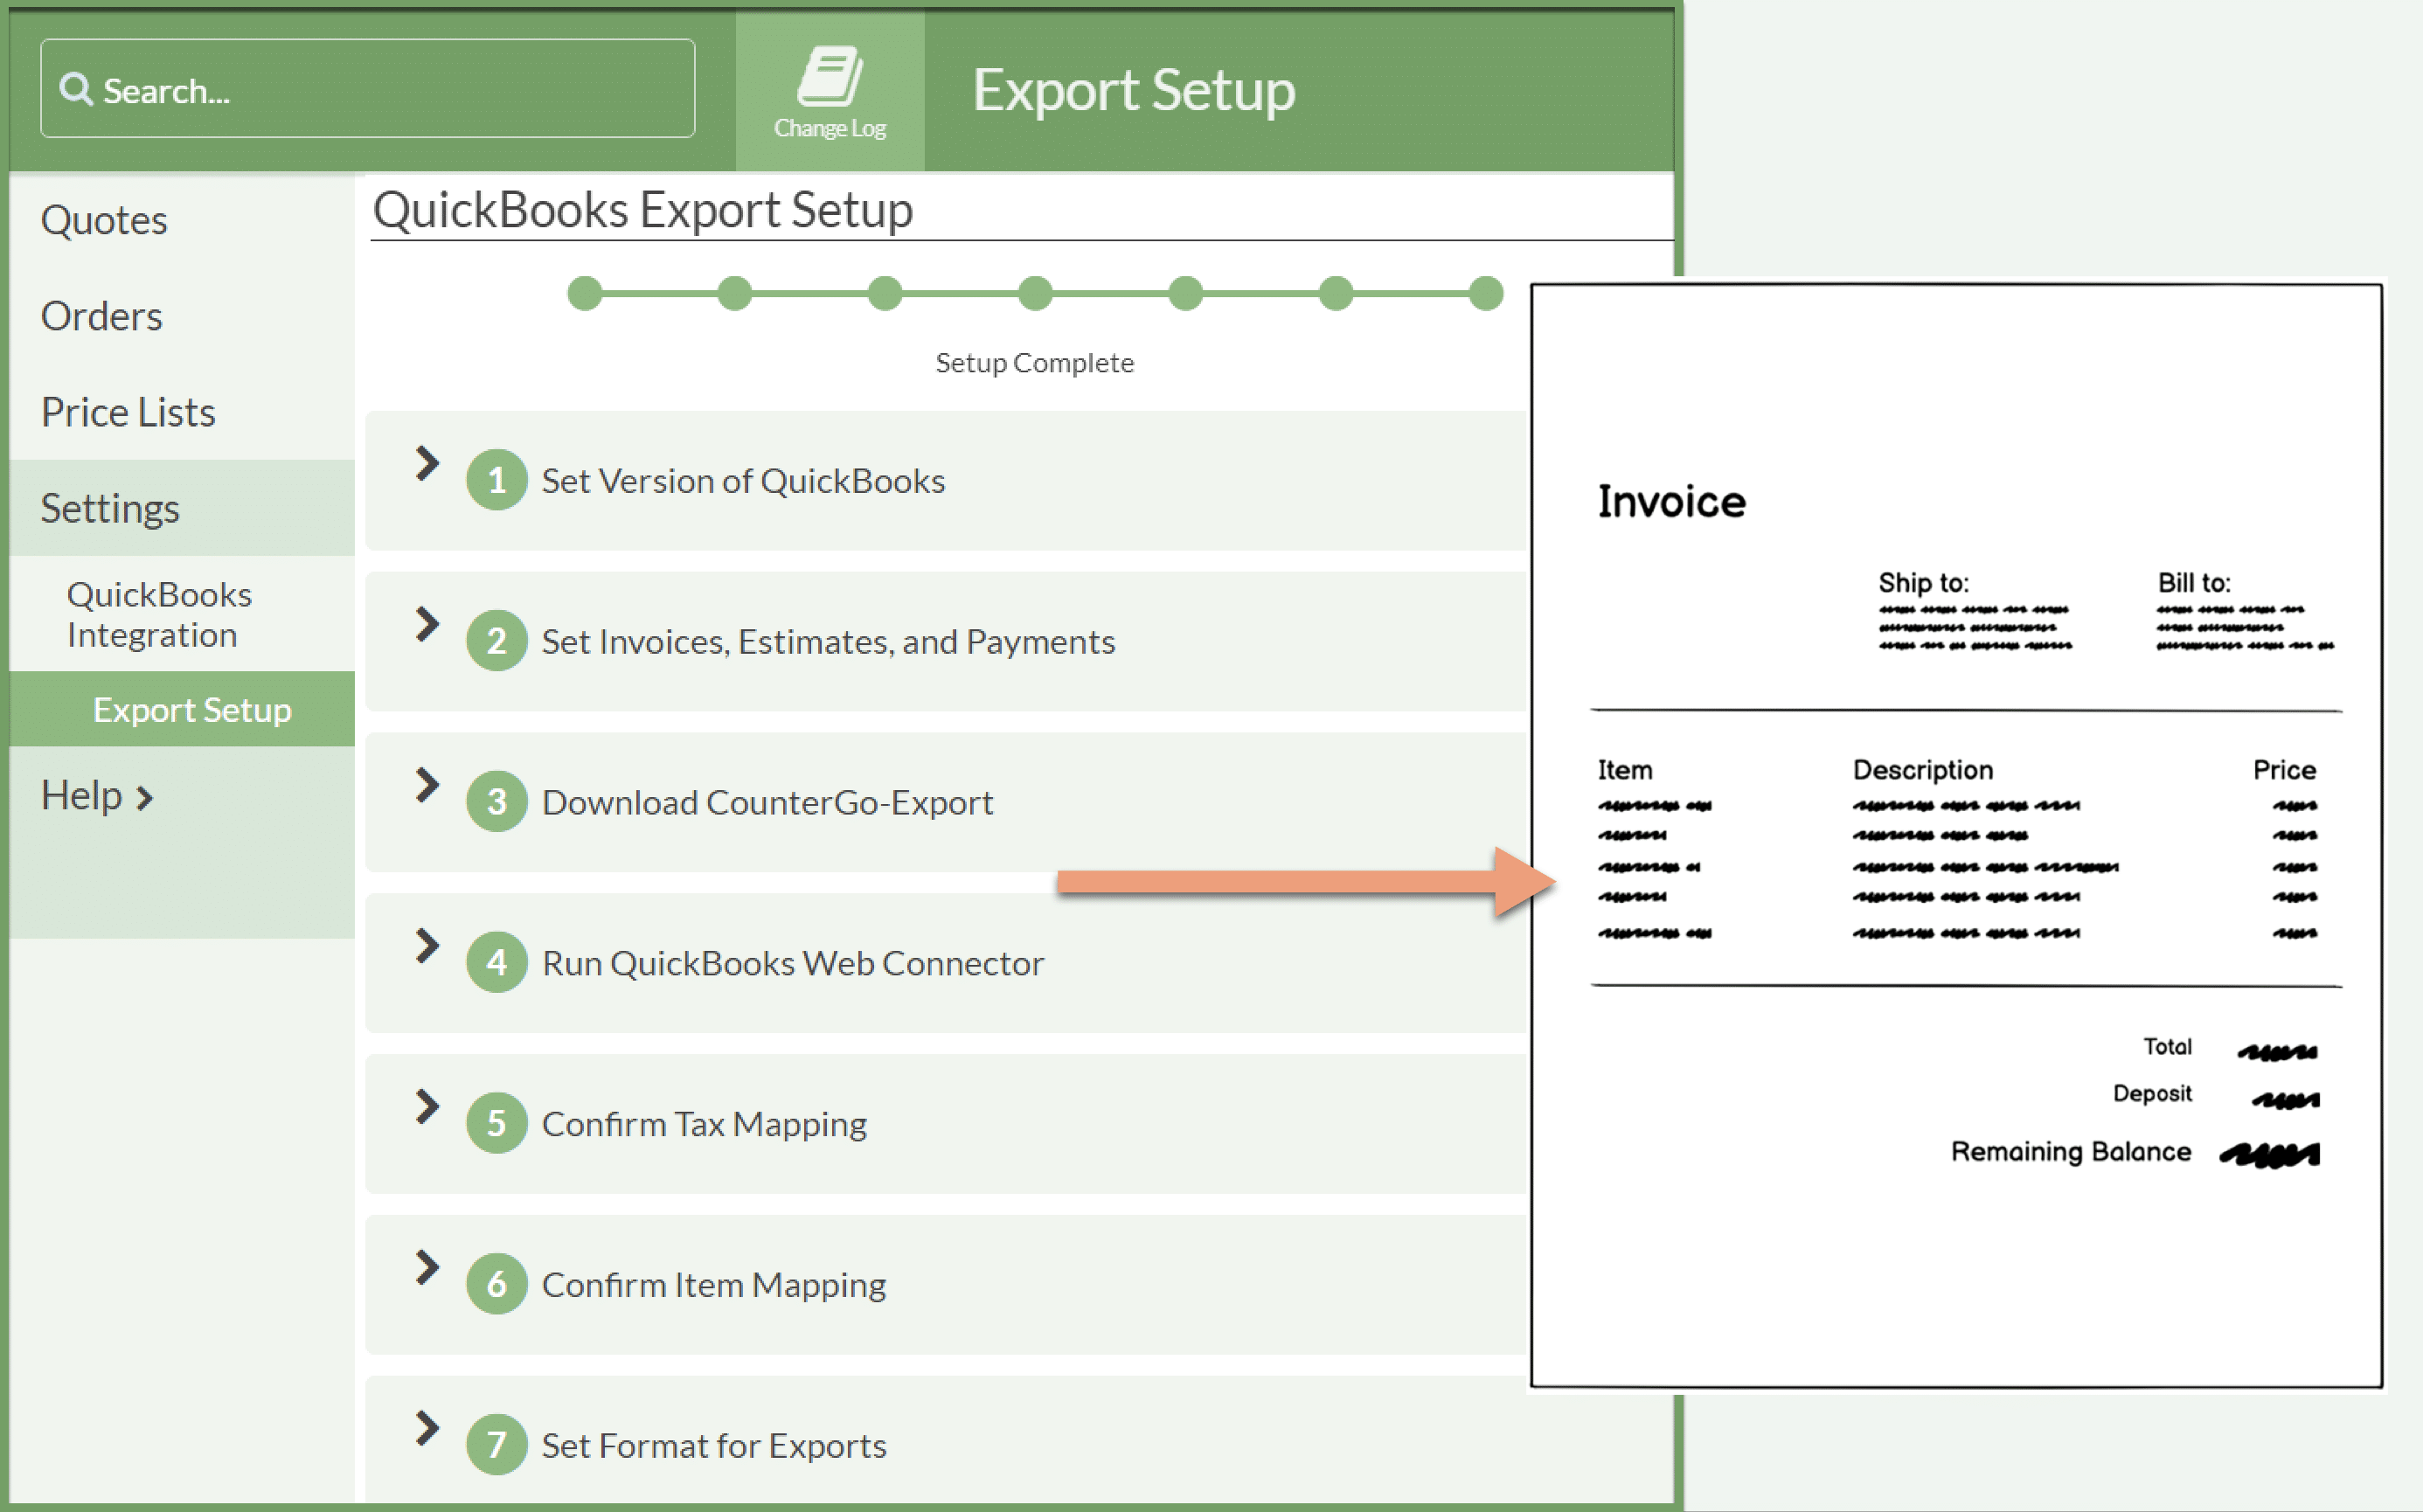Screen dimensions: 2423x1512
Task: Click the QuickBooks Export Setup heading
Action: (x=643, y=210)
